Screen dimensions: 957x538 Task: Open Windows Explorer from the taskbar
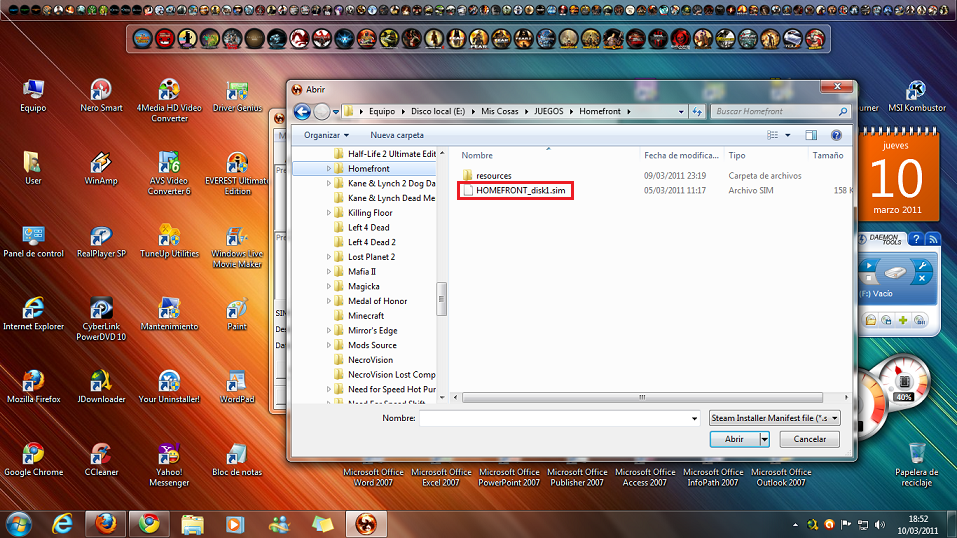click(192, 524)
